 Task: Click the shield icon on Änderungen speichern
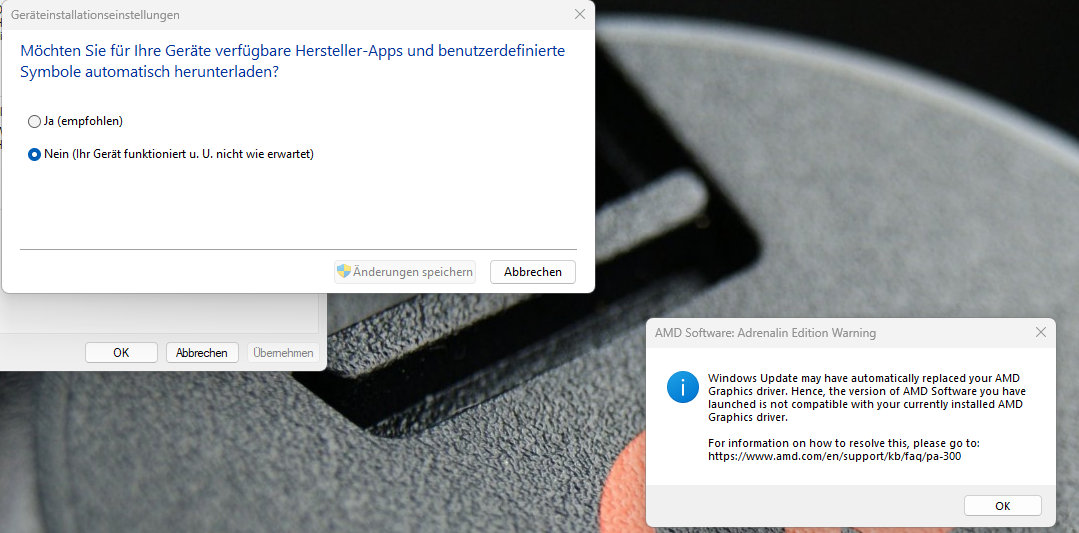[x=343, y=271]
